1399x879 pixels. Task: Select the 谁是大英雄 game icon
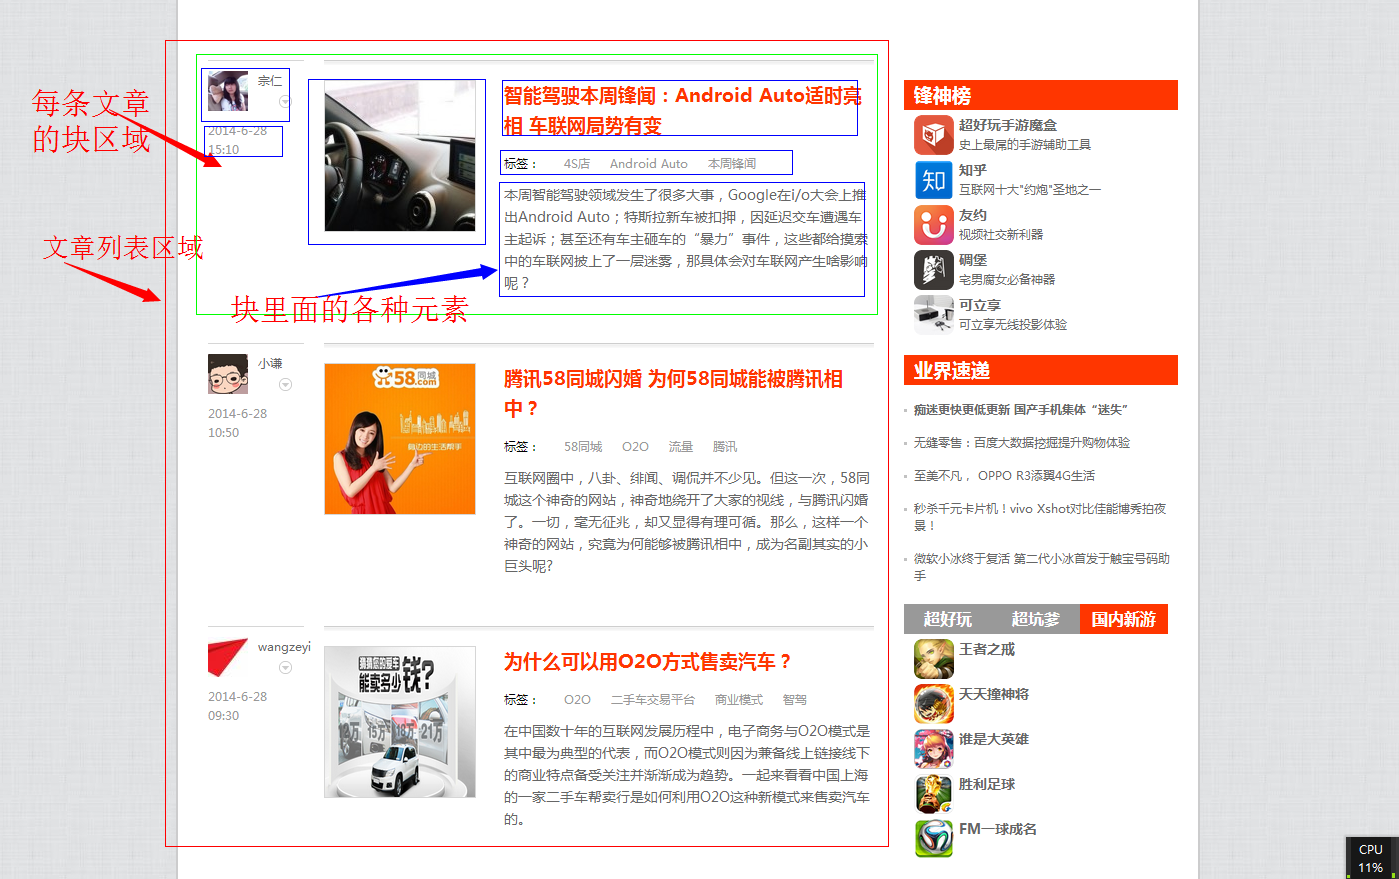click(x=933, y=749)
